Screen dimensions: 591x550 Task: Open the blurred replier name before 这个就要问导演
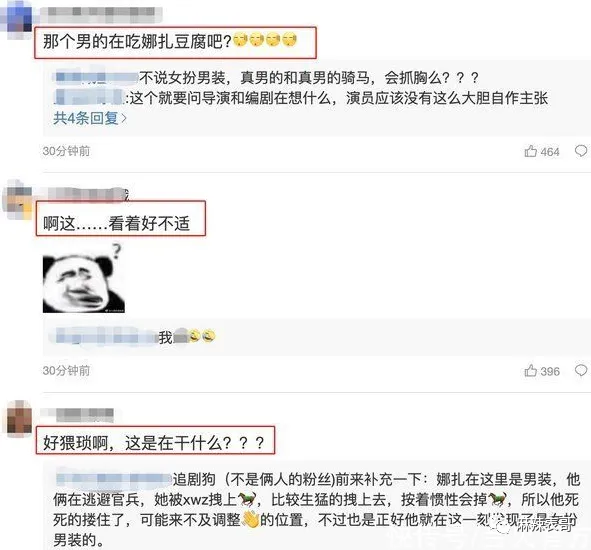coord(89,97)
